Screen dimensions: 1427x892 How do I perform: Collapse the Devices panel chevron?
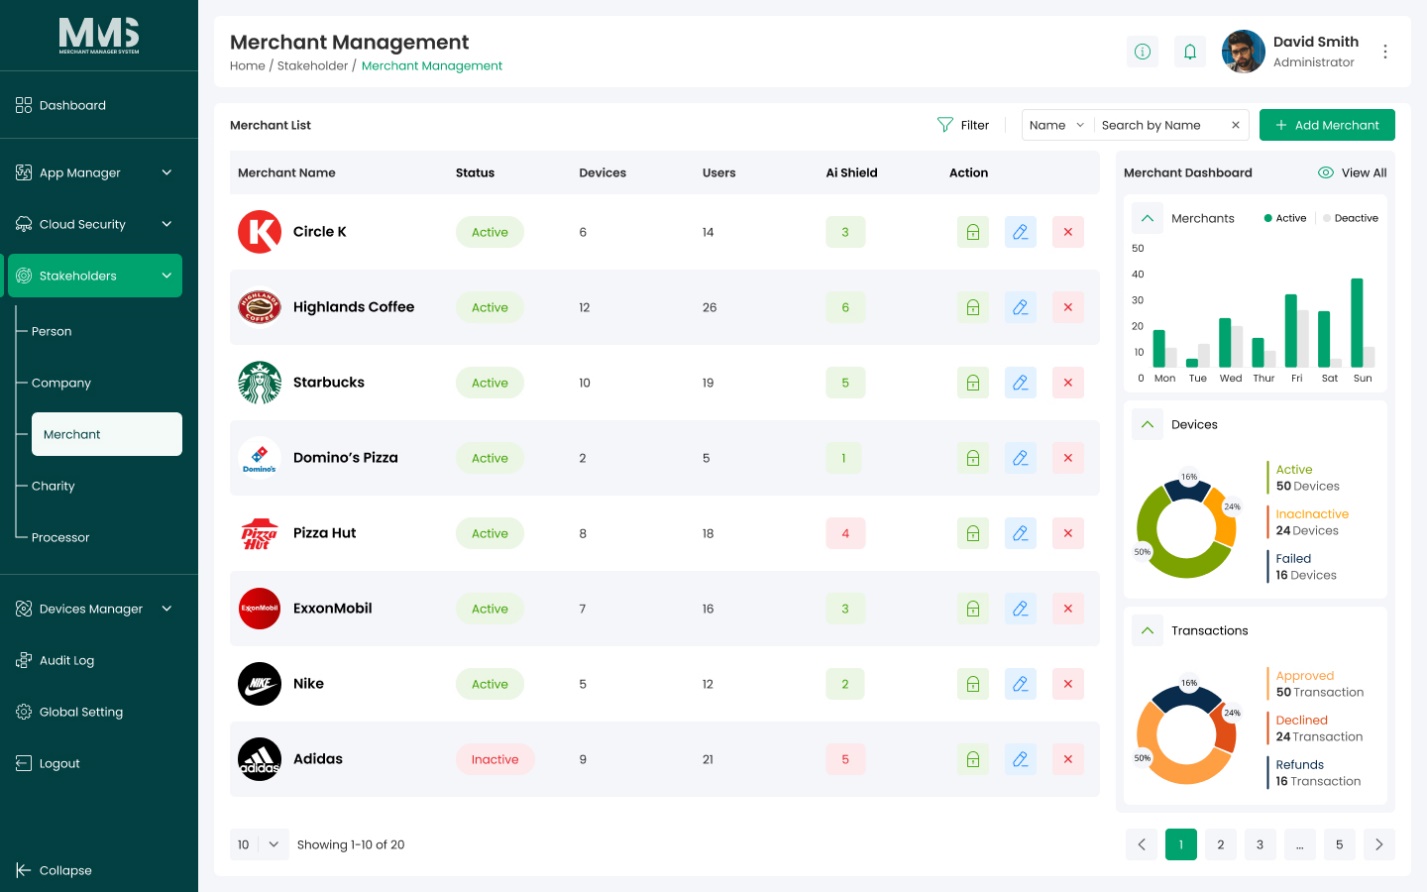tap(1147, 424)
